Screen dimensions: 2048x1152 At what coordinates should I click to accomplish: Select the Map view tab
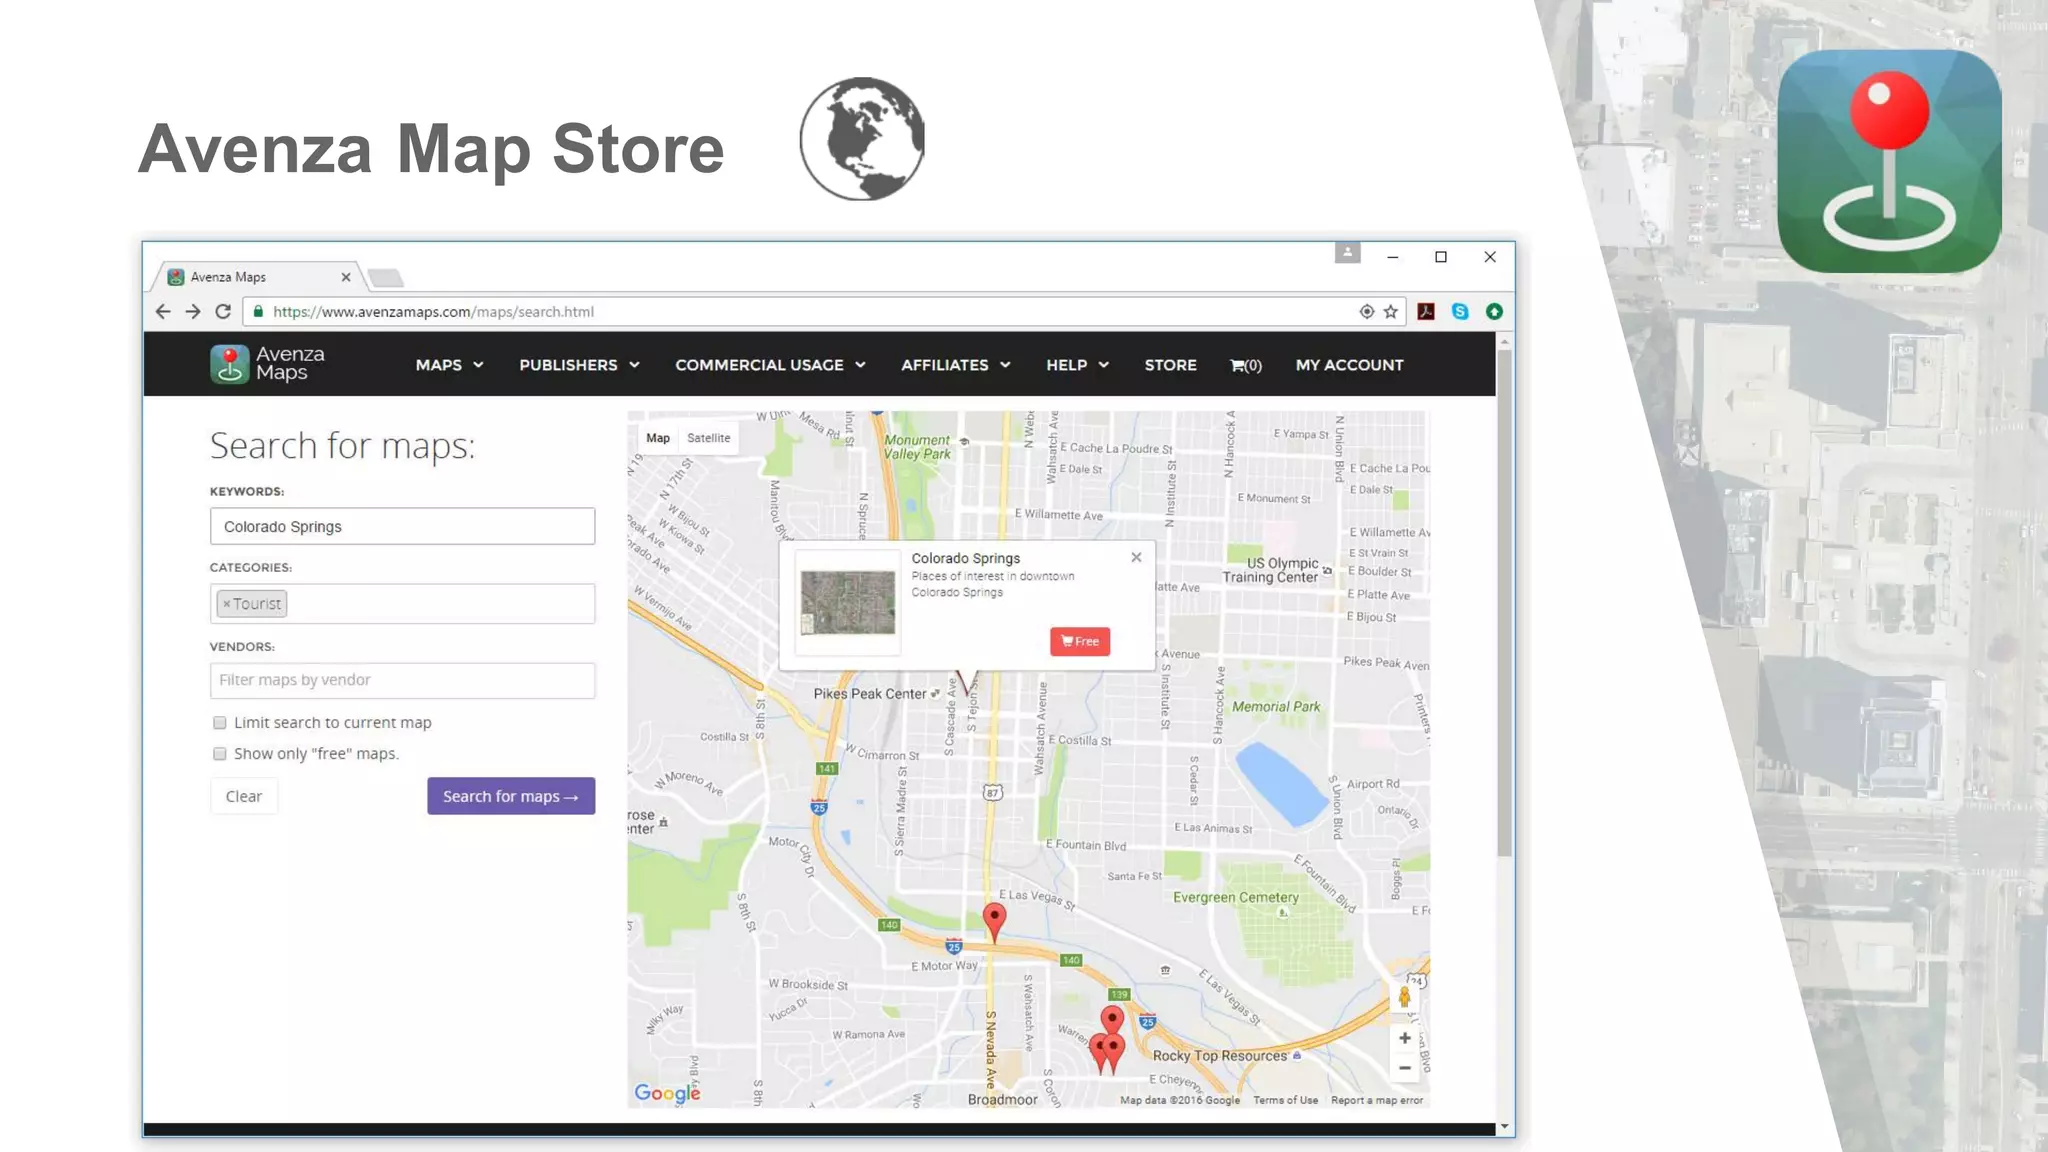pyautogui.click(x=658, y=438)
